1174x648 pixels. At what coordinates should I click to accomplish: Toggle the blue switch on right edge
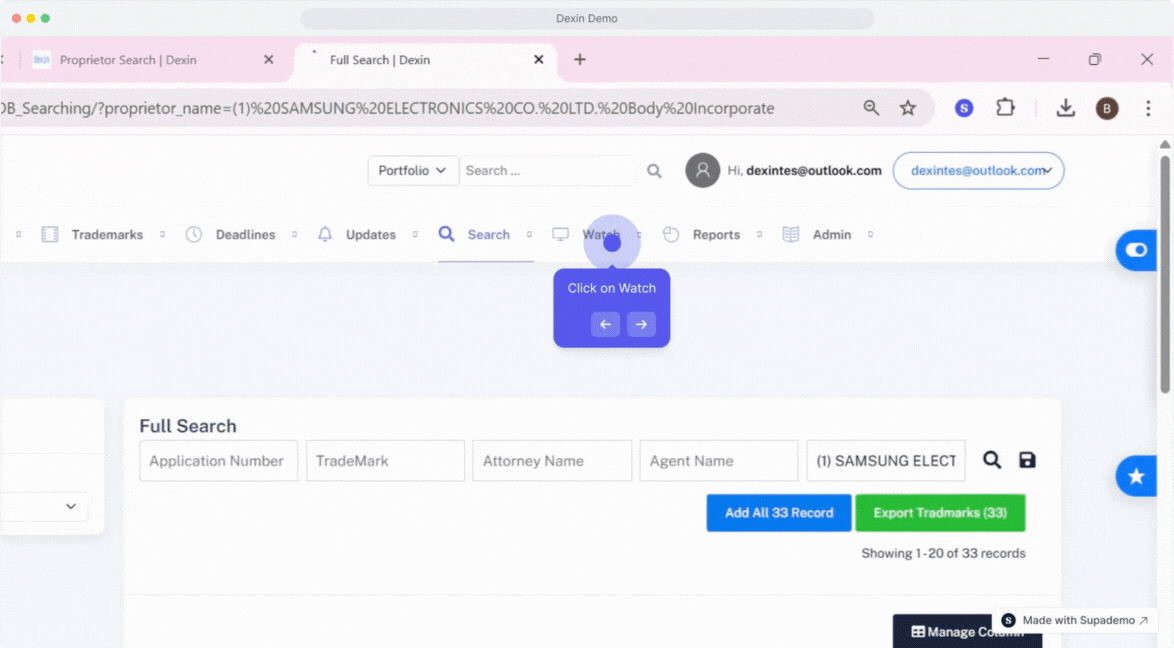1137,250
